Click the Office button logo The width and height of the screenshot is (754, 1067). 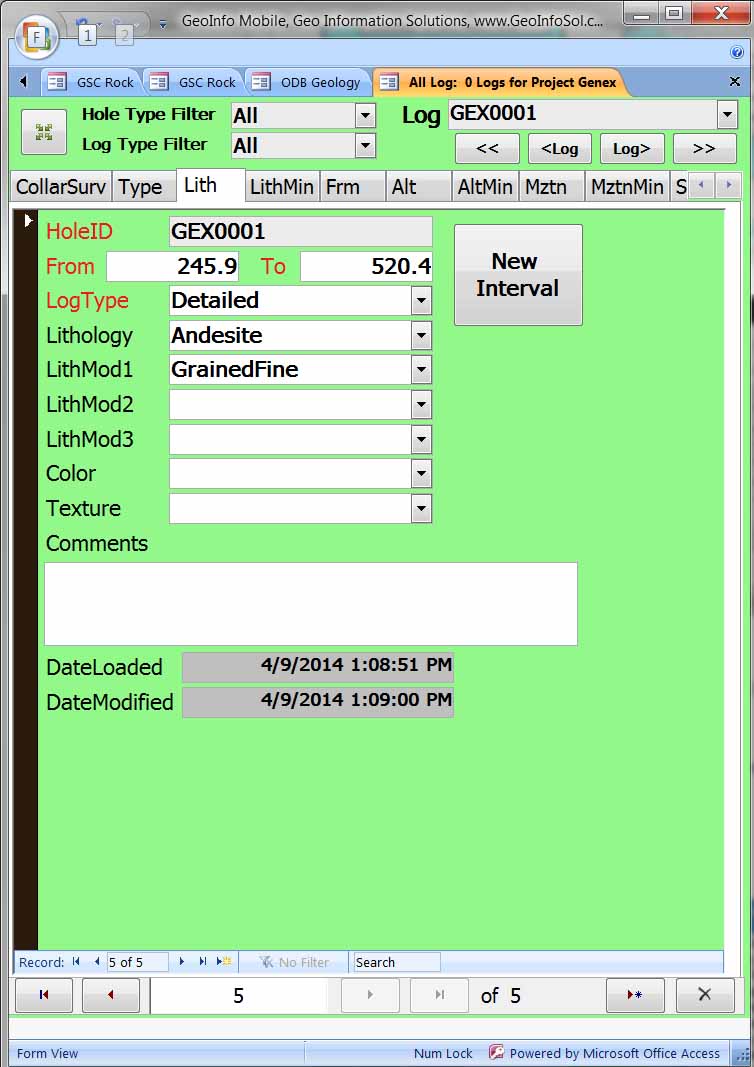[36, 36]
